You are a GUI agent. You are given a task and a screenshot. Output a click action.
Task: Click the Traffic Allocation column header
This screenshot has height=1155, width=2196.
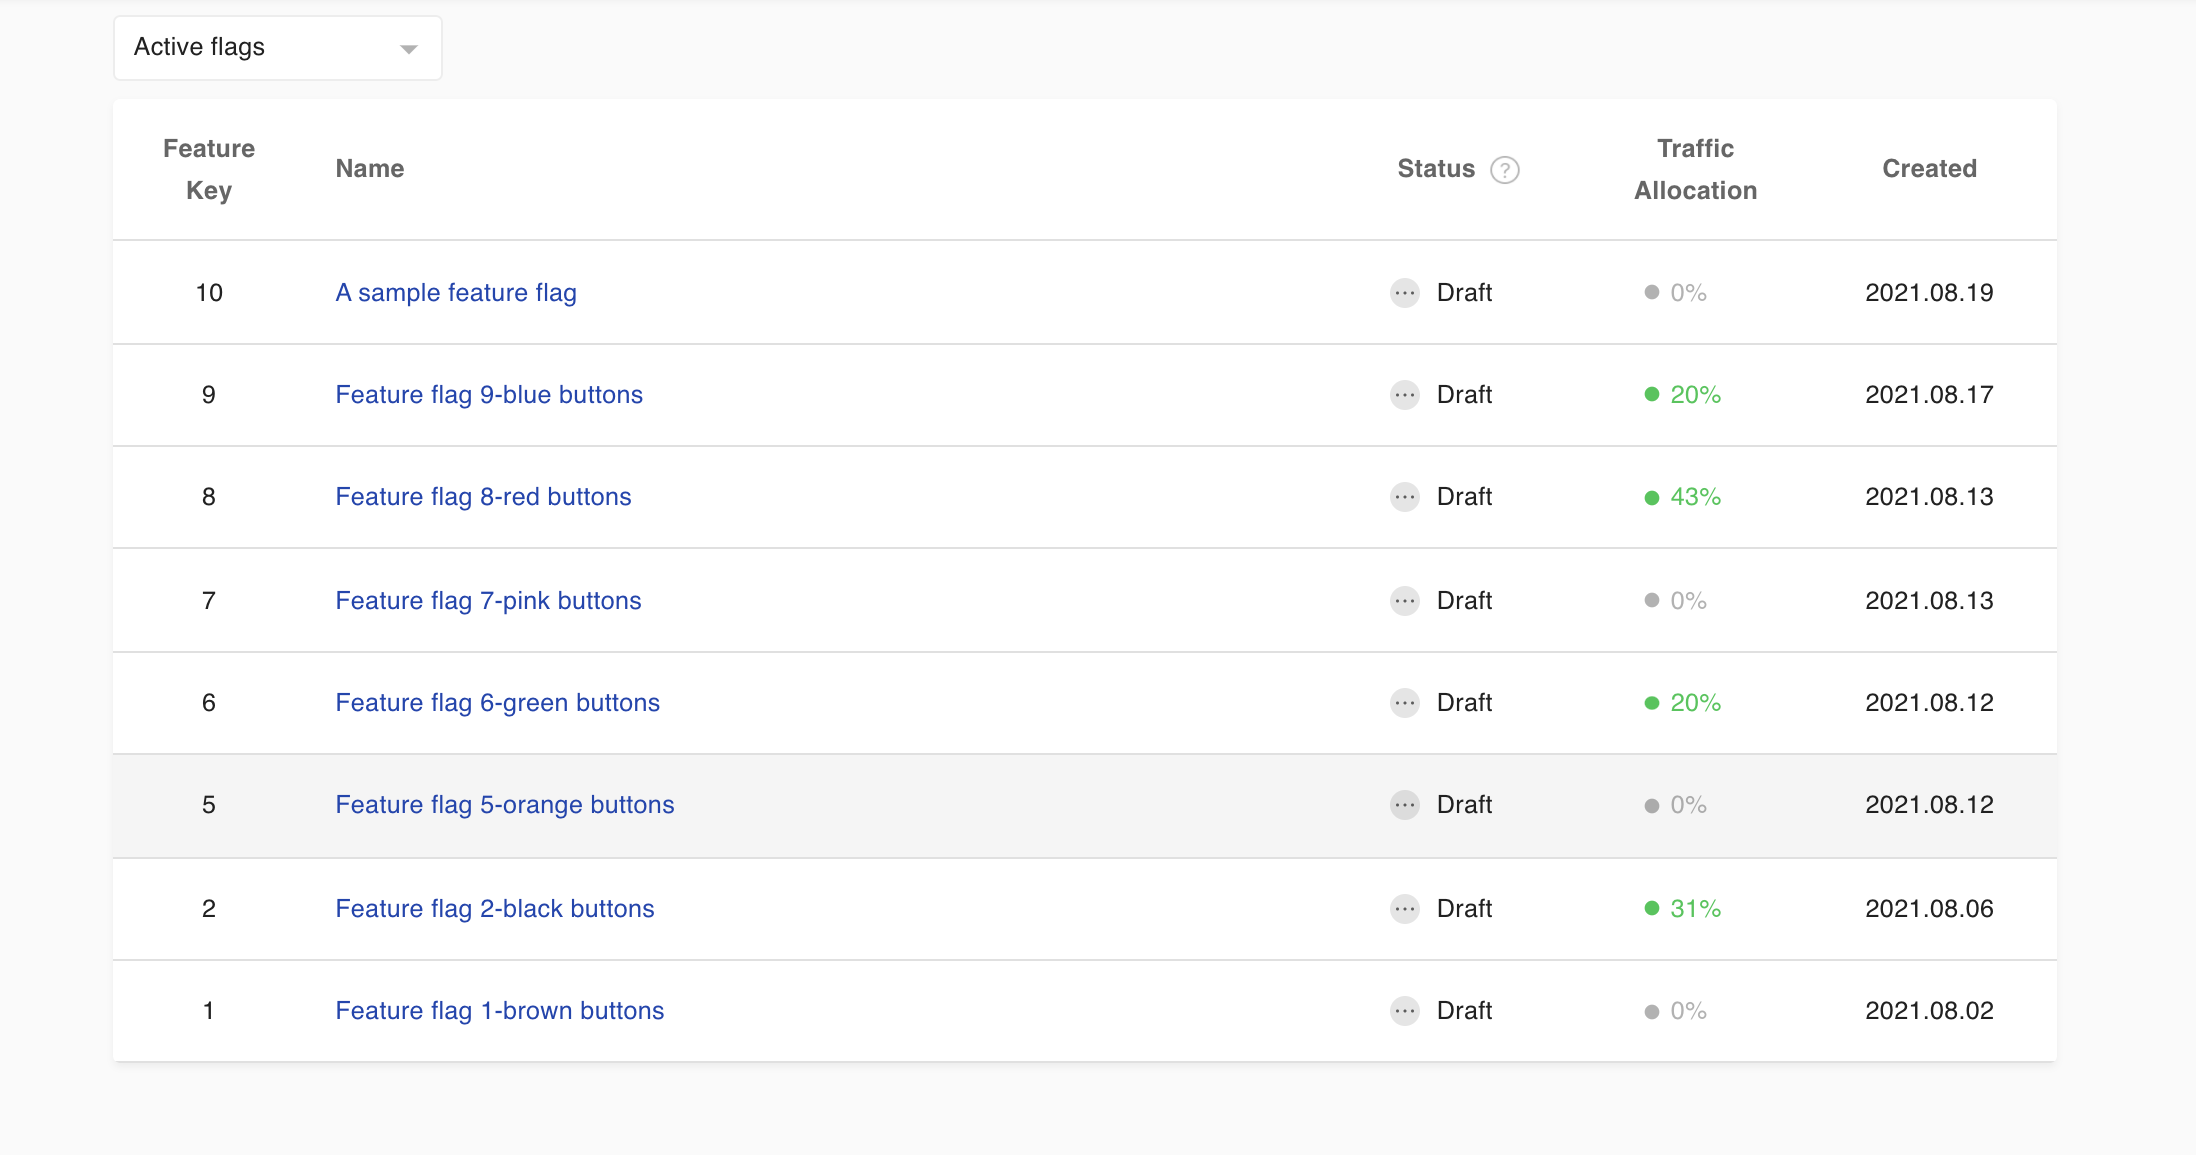click(x=1695, y=169)
